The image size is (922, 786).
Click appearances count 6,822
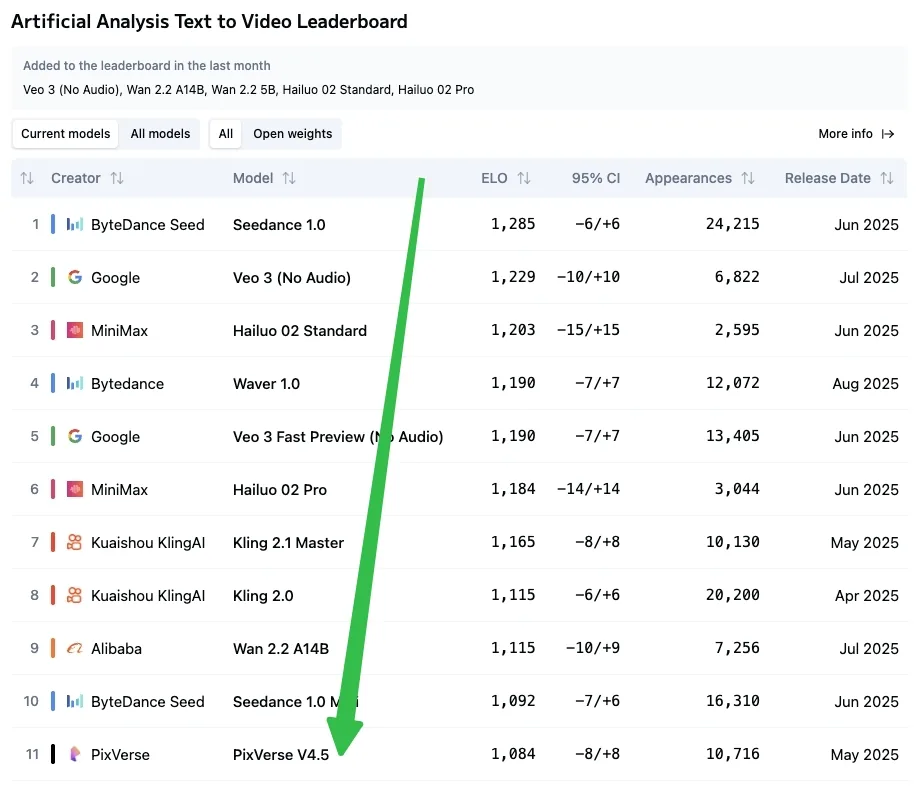pos(737,277)
